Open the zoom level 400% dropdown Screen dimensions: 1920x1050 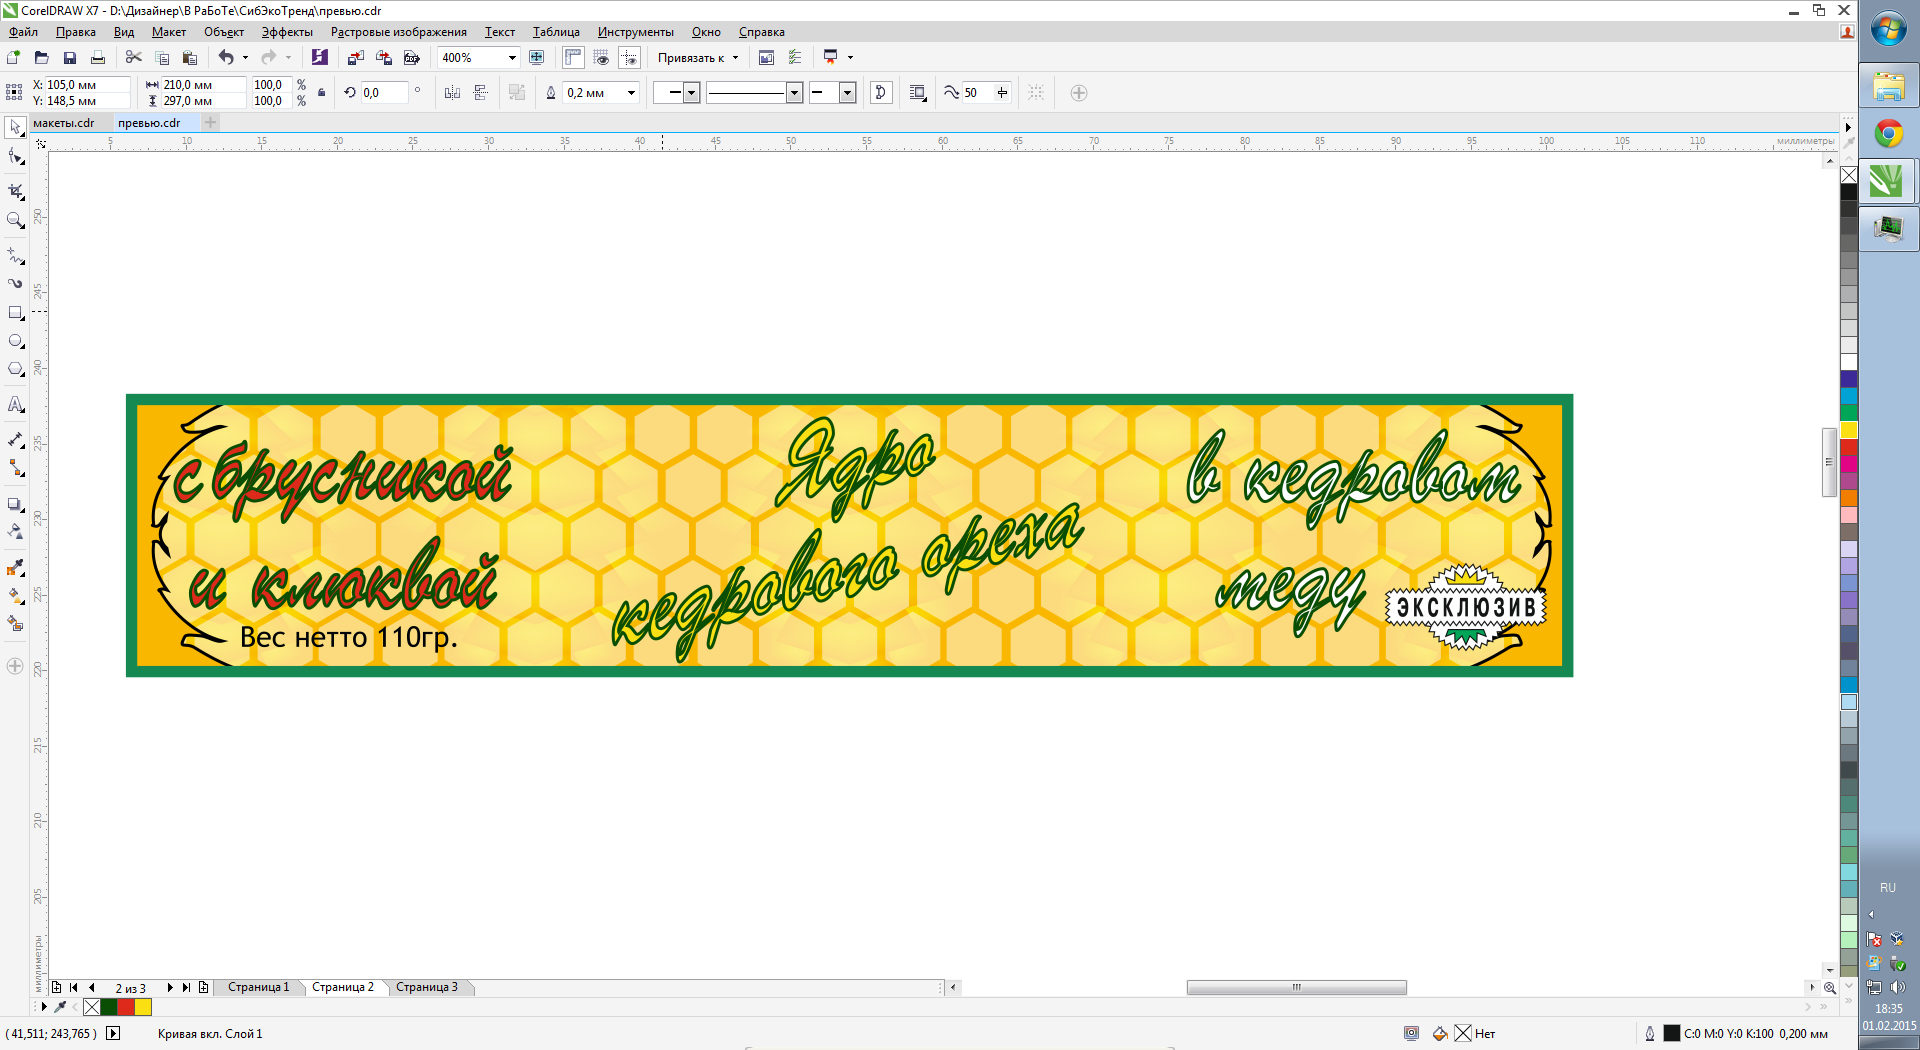(512, 58)
